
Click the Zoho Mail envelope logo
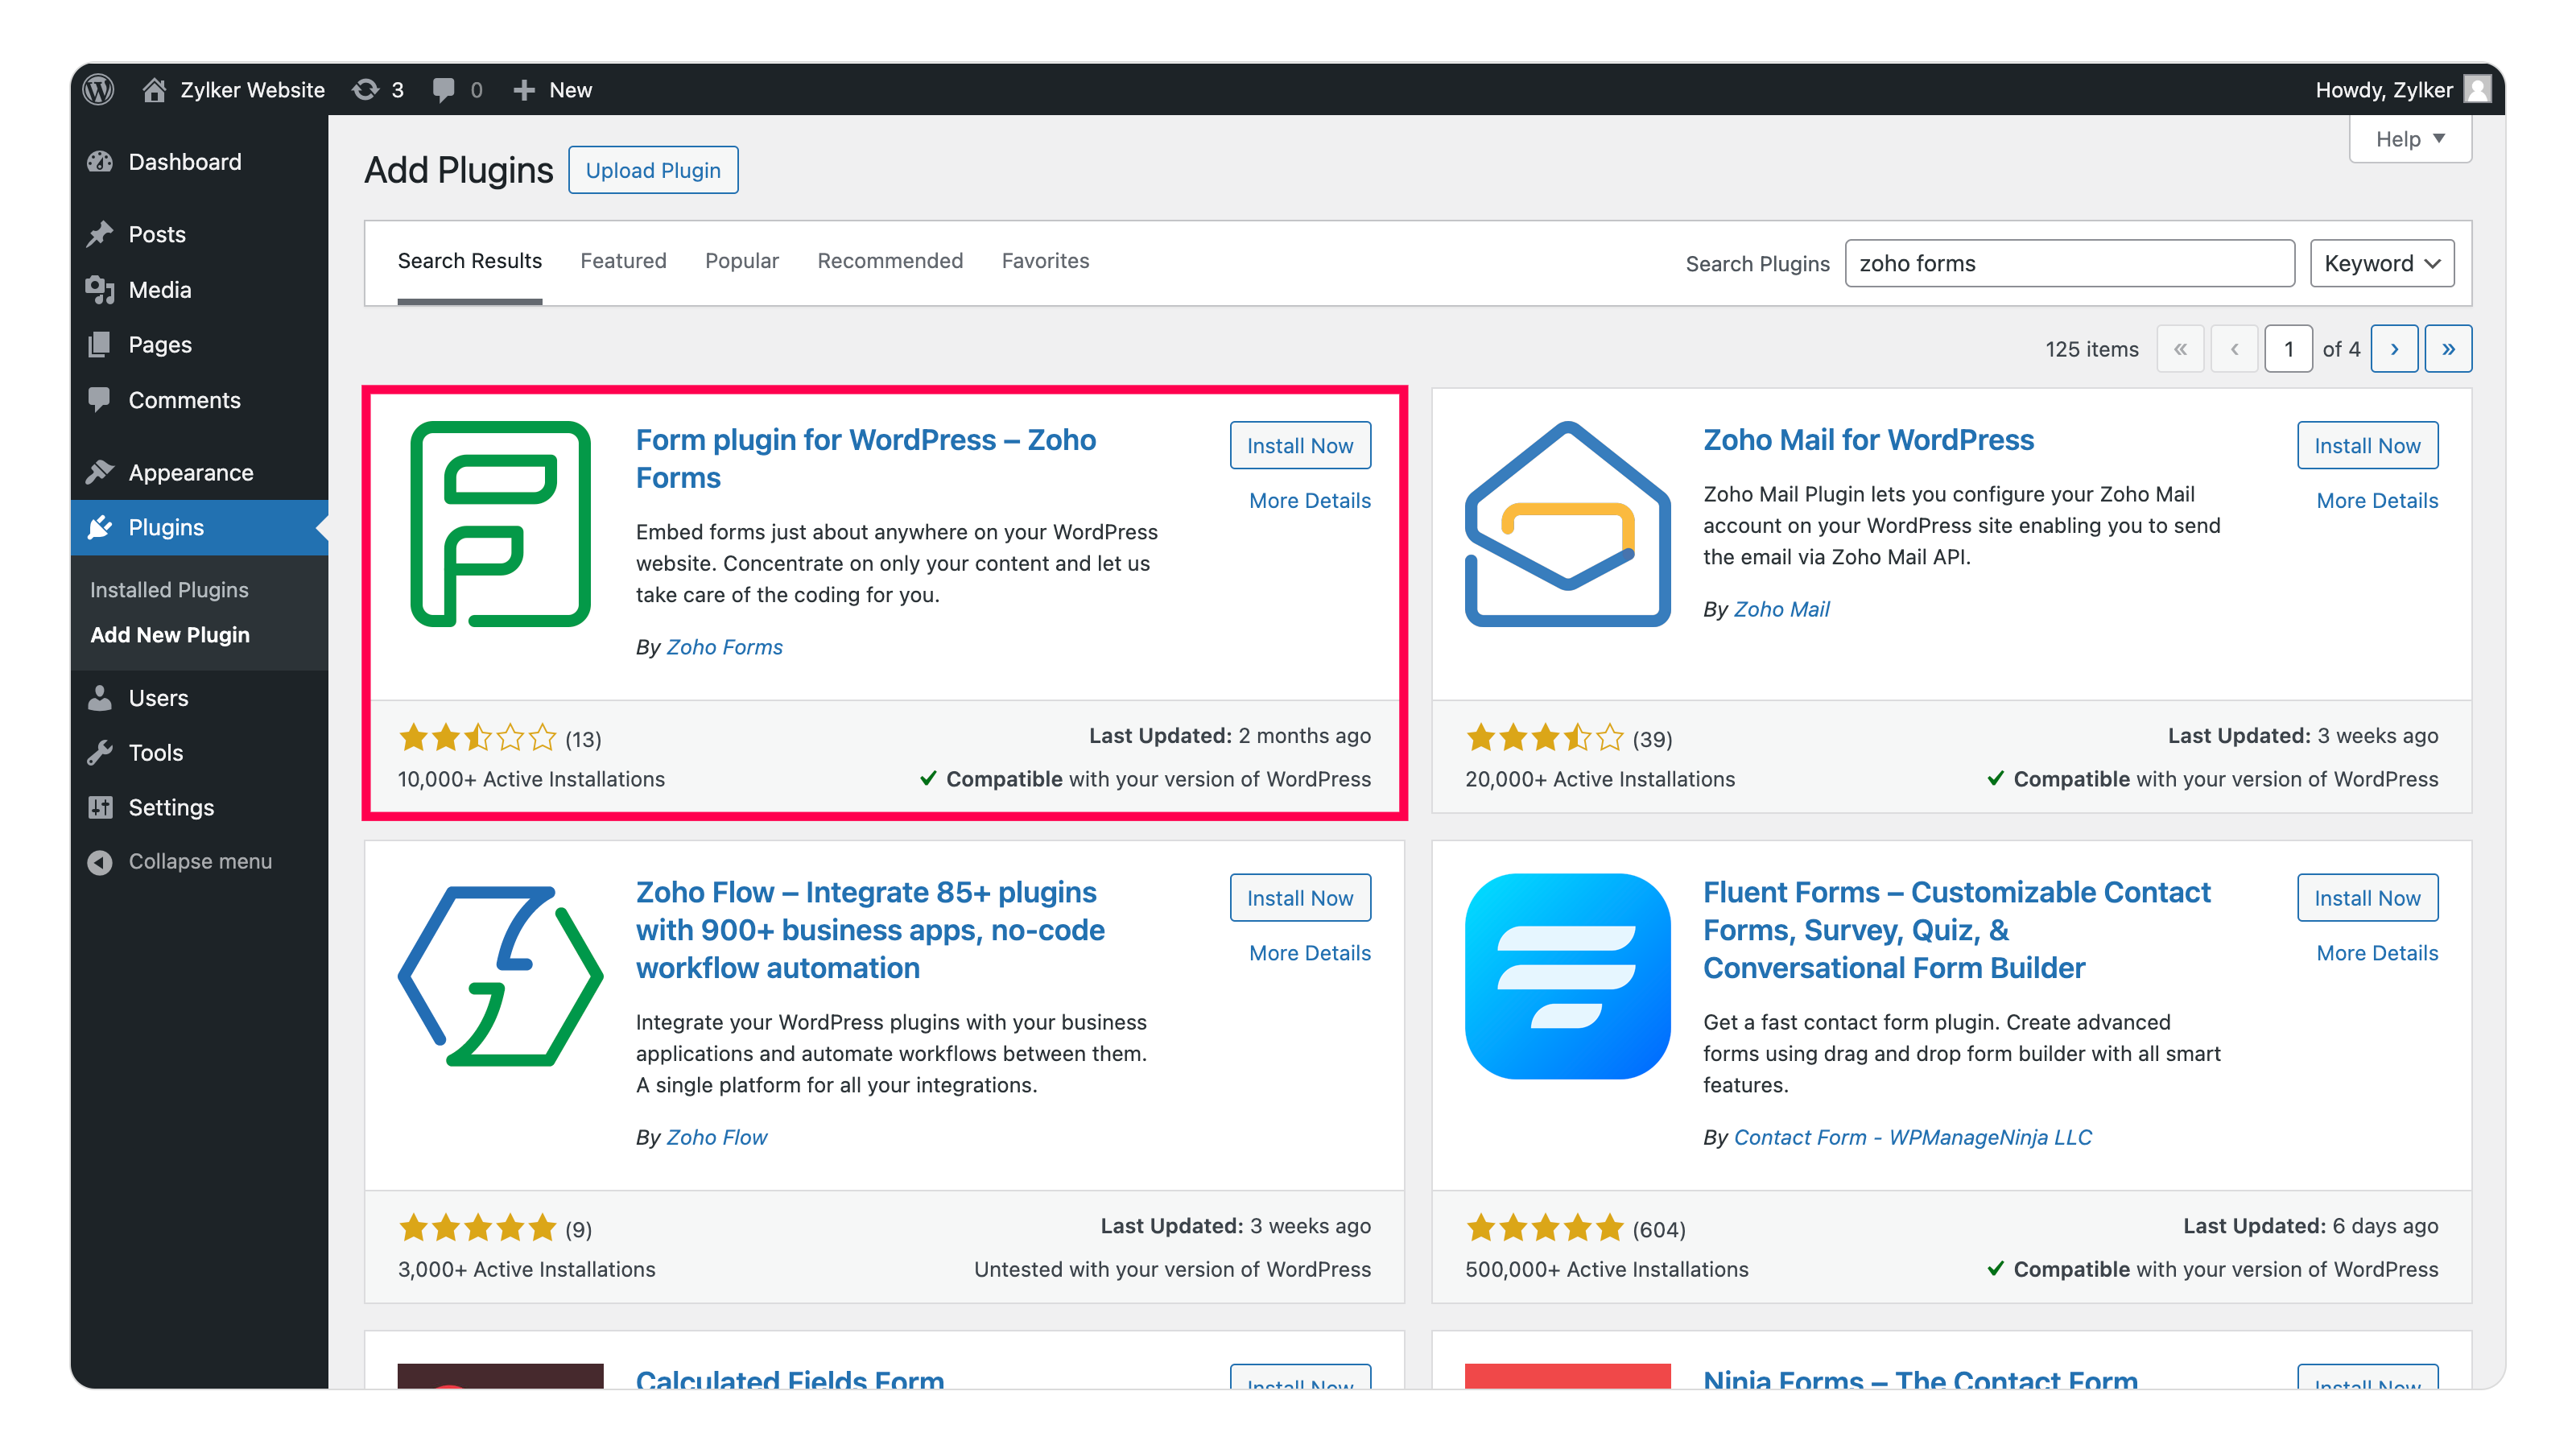point(1567,524)
